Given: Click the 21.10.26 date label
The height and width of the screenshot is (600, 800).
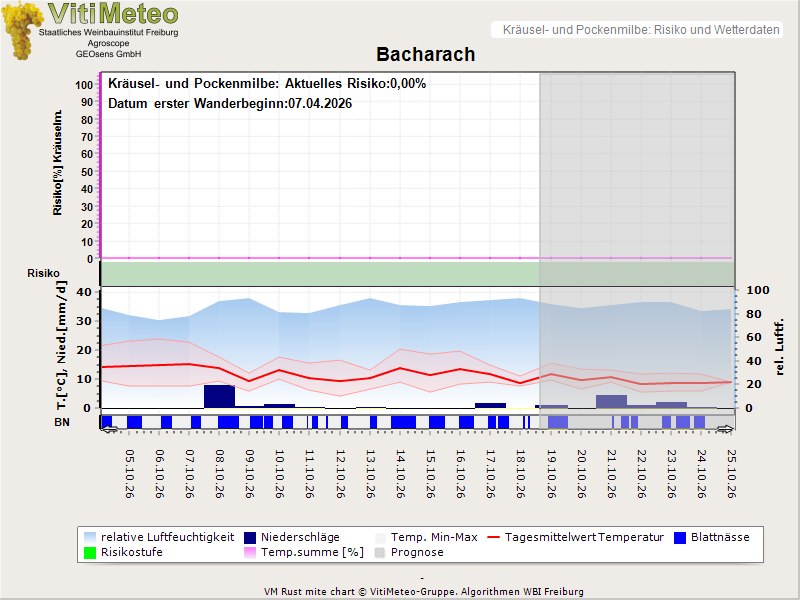Looking at the screenshot, I should pyautogui.click(x=611, y=474).
